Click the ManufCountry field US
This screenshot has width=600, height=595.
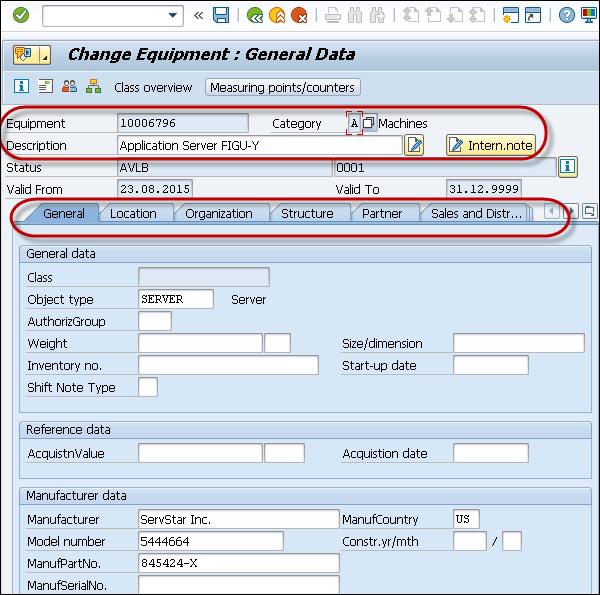click(x=466, y=519)
